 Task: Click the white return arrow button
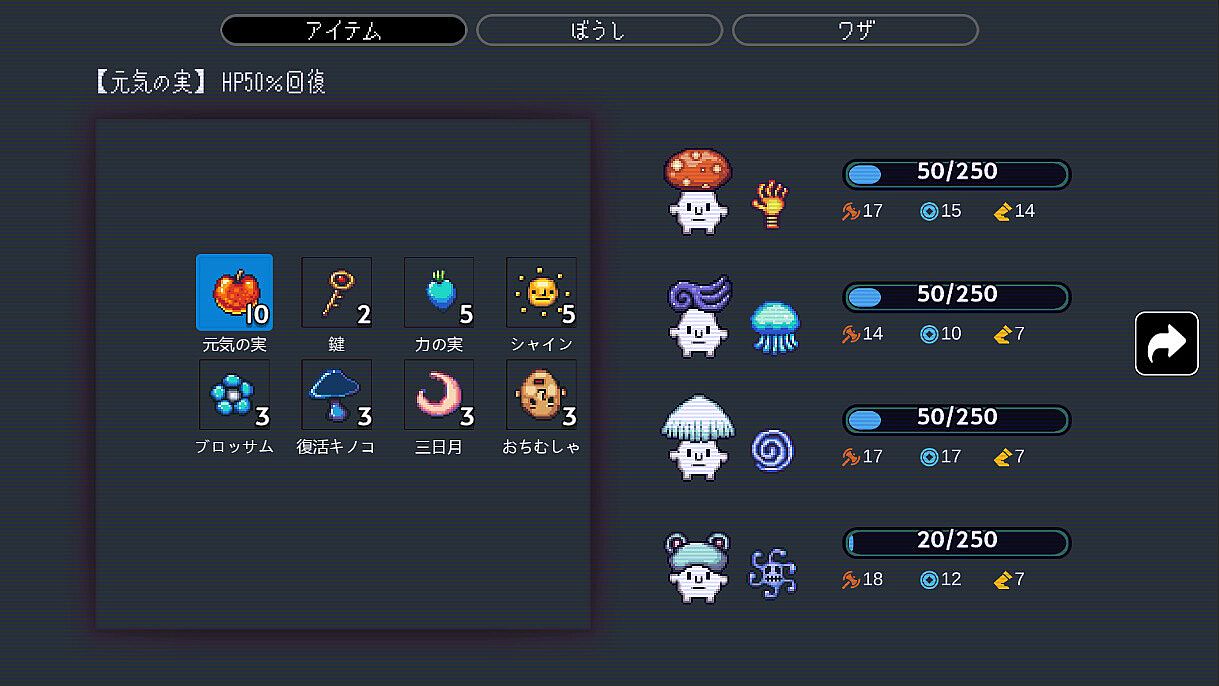pos(1166,343)
